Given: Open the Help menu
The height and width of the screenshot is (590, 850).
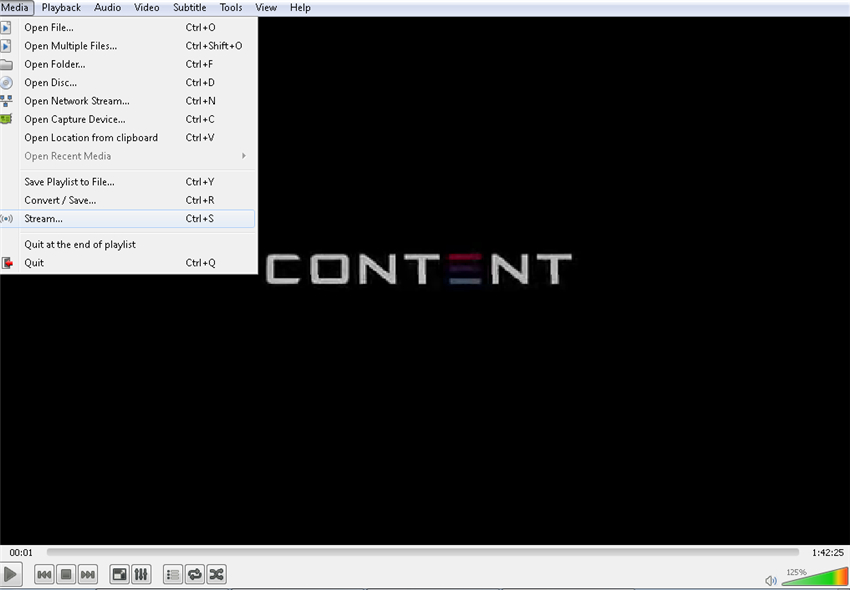Looking at the screenshot, I should point(300,8).
